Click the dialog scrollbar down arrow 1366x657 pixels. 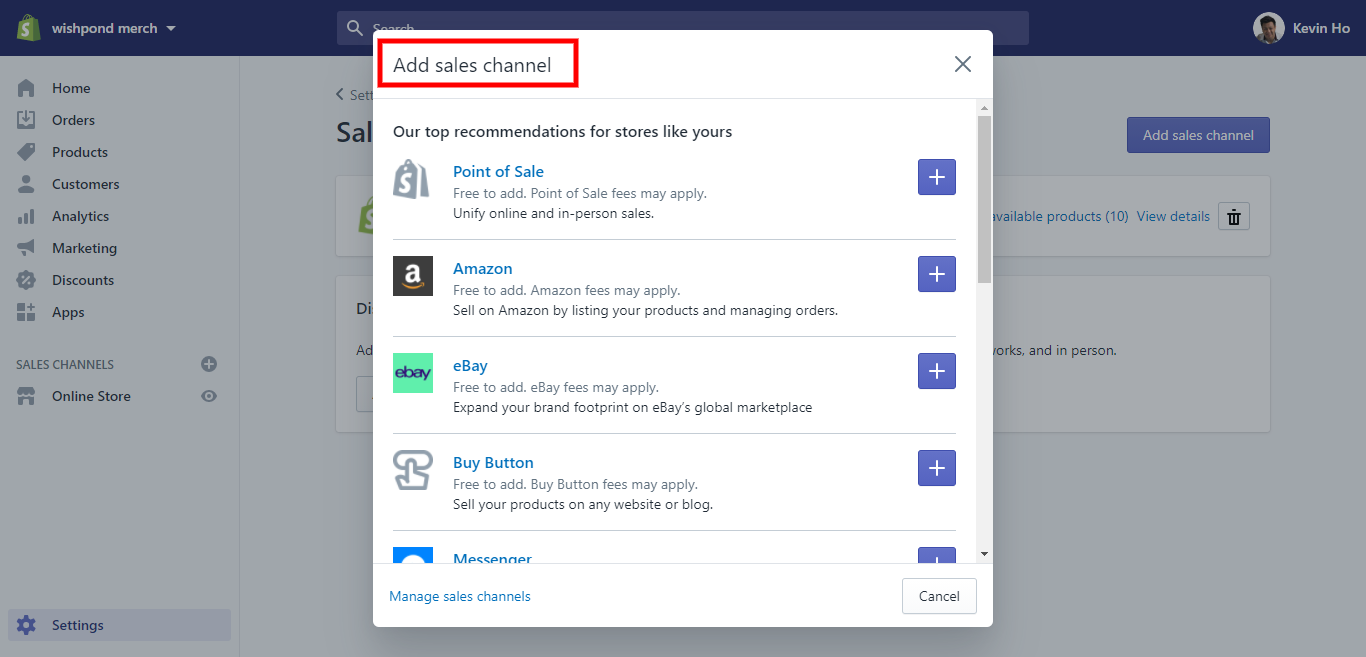click(x=984, y=554)
